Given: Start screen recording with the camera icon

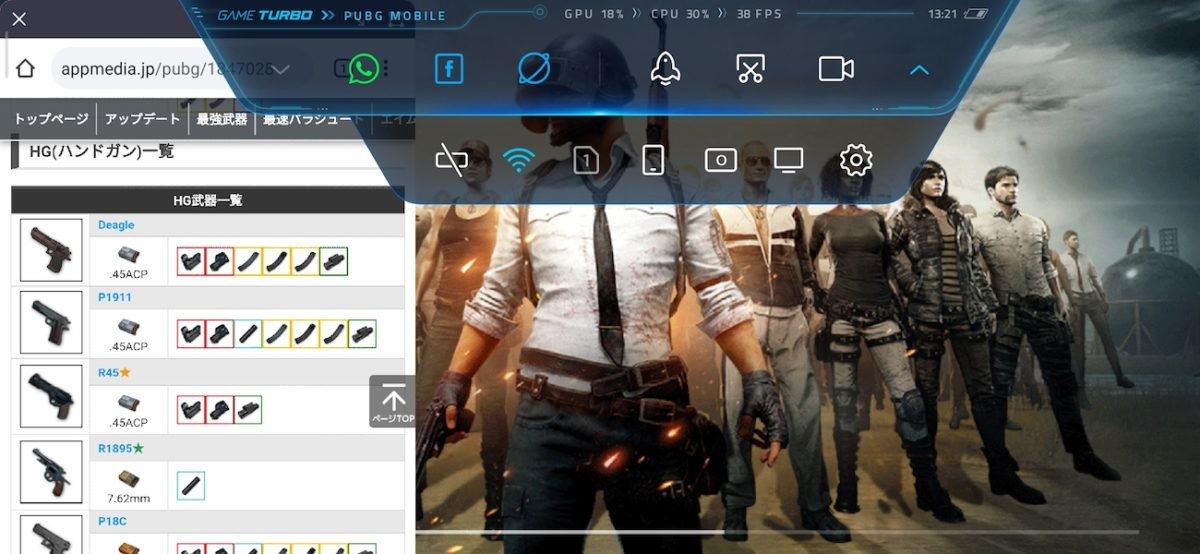Looking at the screenshot, I should [x=835, y=68].
